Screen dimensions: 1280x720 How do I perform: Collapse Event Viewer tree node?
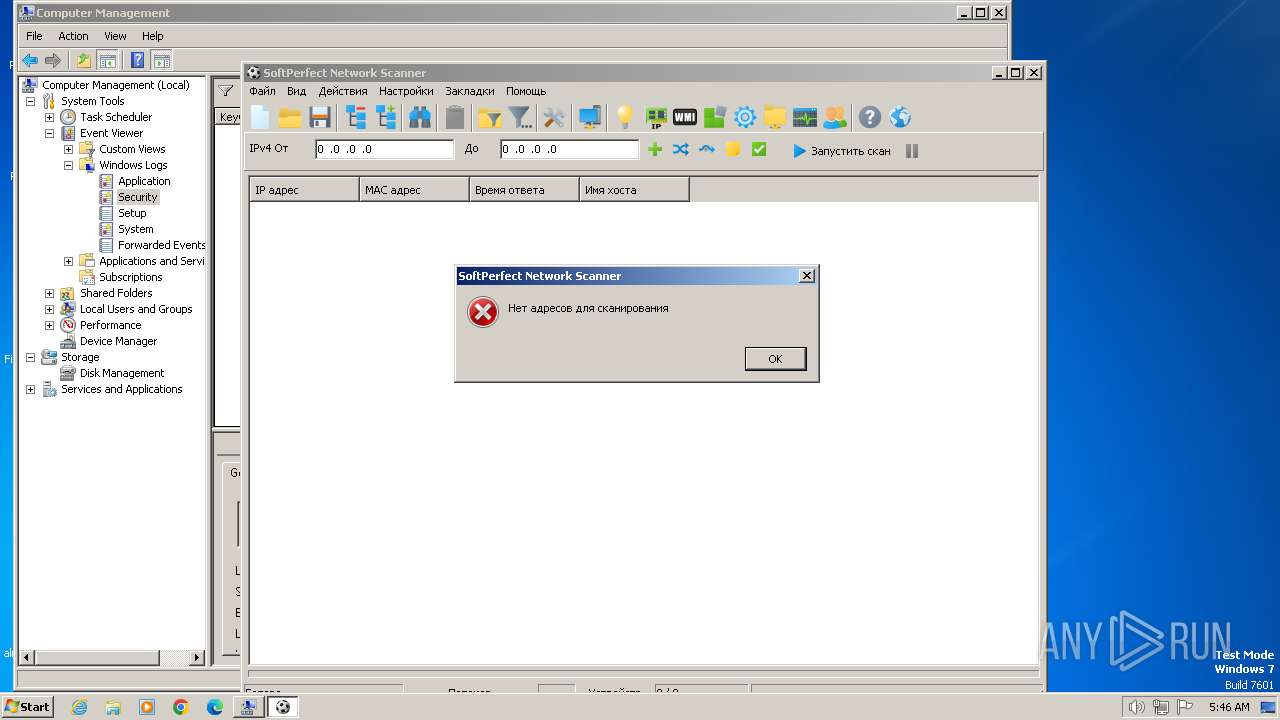pyautogui.click(x=49, y=133)
